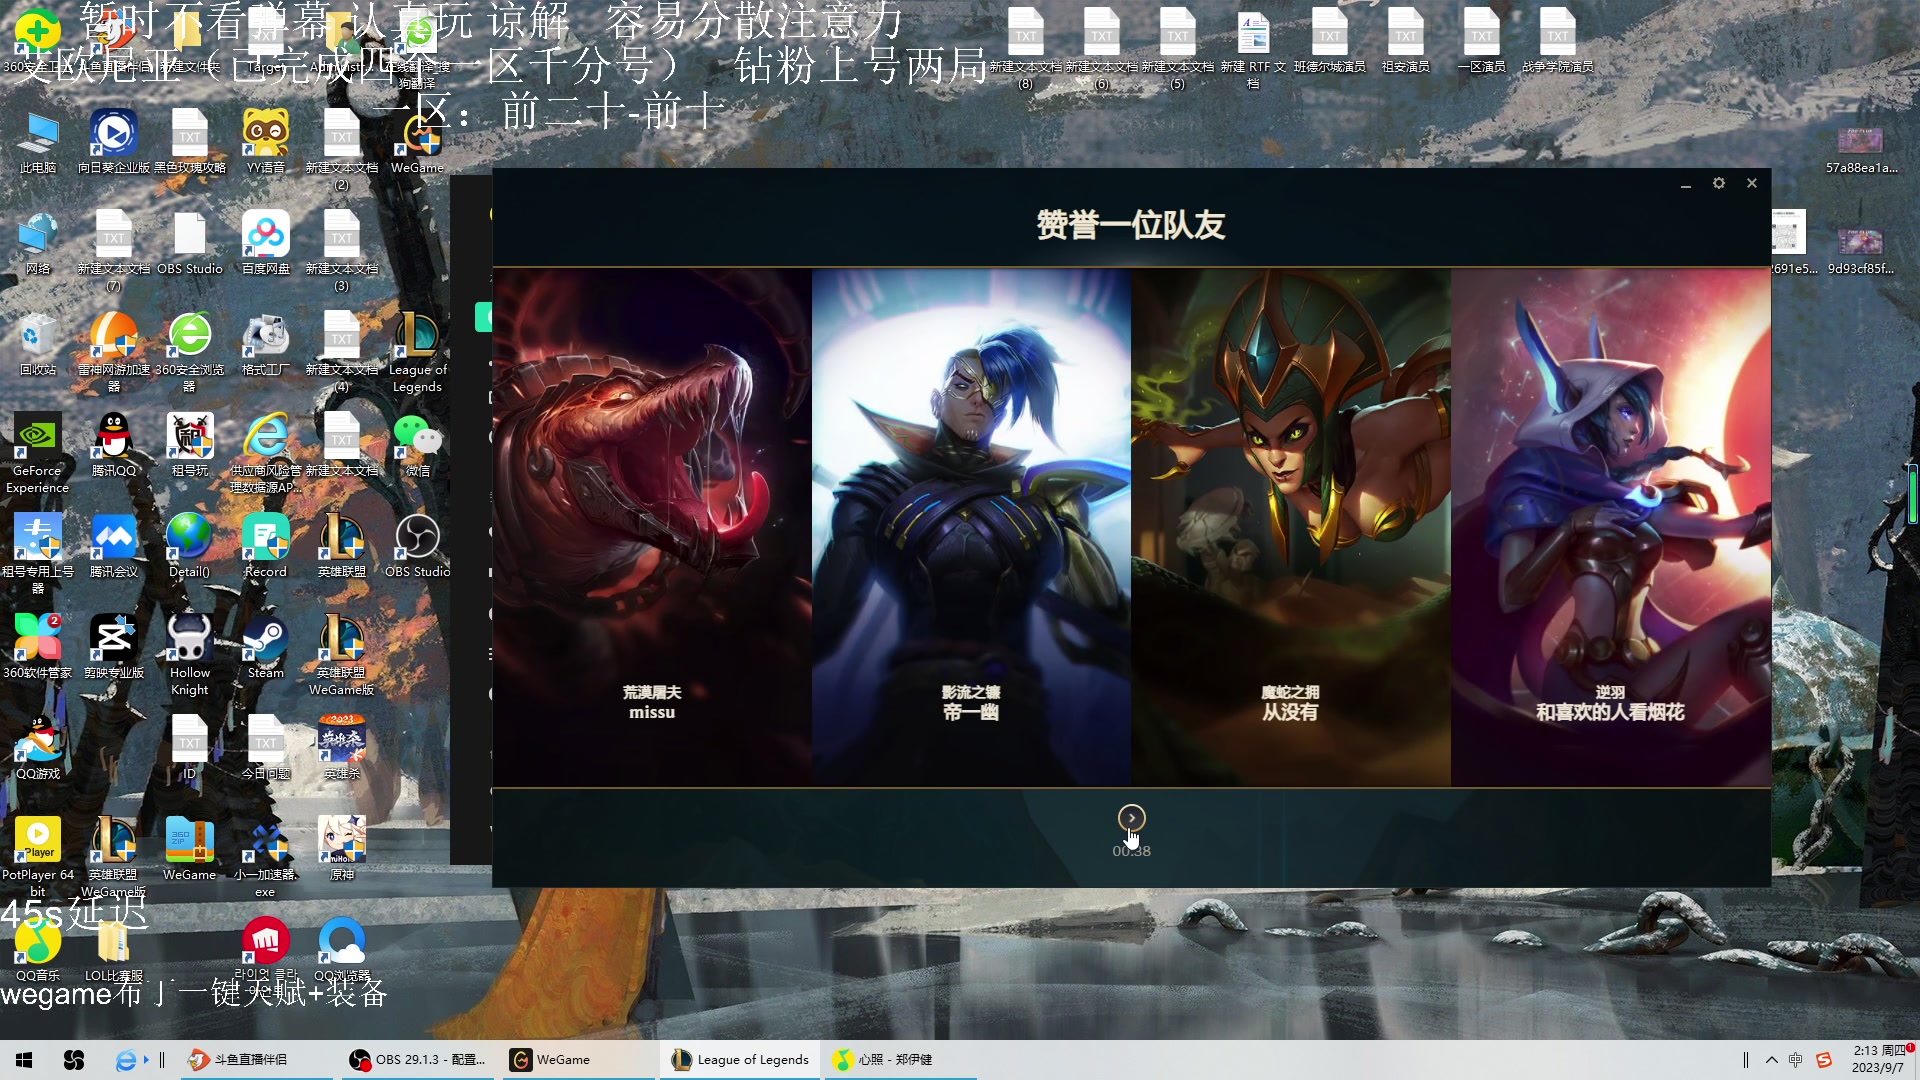This screenshot has height=1080, width=1920.
Task: Honor the teammate named 帝一幽
Action: pyautogui.click(x=971, y=527)
